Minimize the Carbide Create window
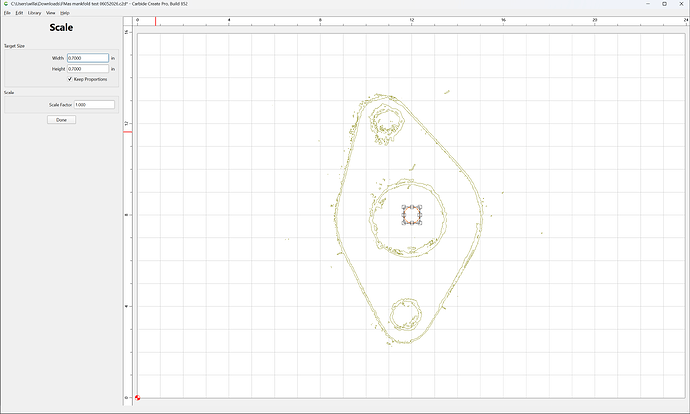Image resolution: width=690 pixels, height=414 pixels. [648, 4]
